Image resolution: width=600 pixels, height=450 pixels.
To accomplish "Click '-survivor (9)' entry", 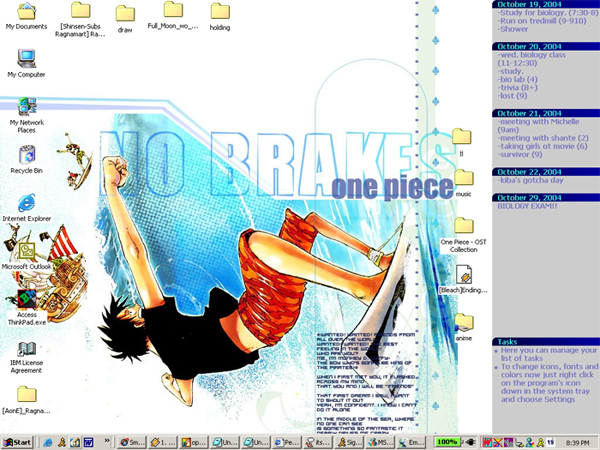I will 520,154.
